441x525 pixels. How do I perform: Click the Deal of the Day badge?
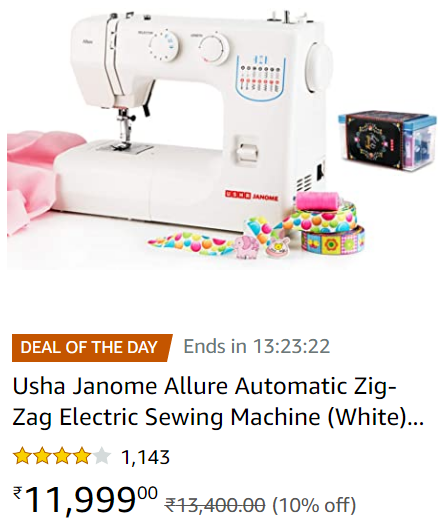[x=92, y=347]
